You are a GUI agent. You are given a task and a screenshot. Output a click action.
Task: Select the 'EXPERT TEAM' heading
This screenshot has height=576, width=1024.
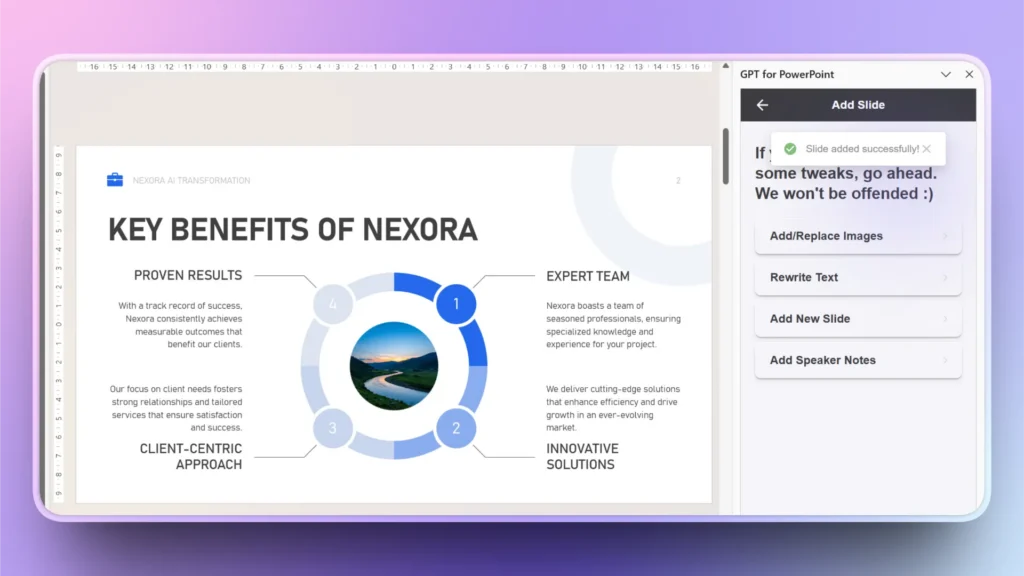(x=588, y=276)
